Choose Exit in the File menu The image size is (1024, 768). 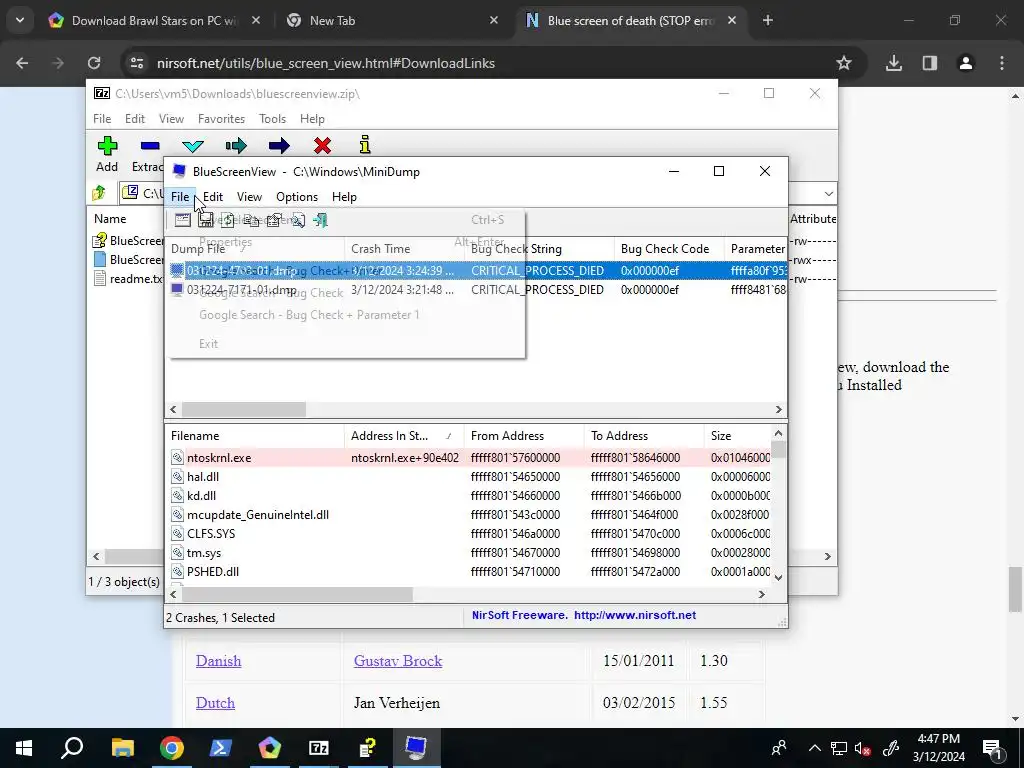pos(208,344)
